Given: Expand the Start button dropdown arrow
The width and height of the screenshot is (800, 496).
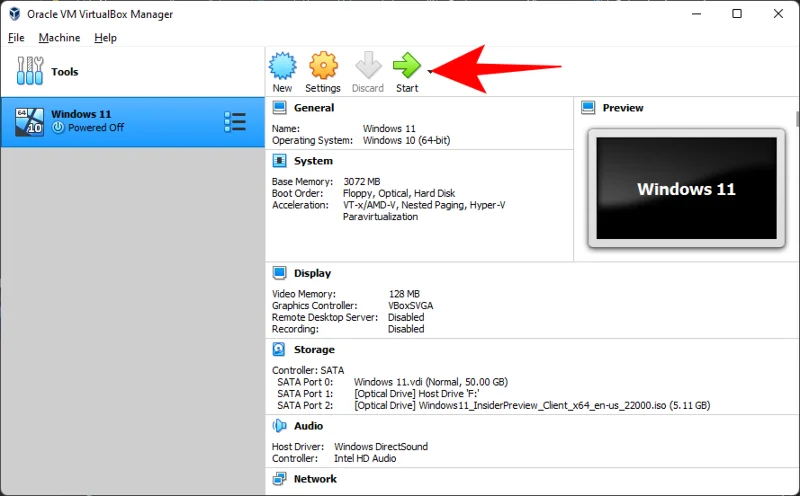Looking at the screenshot, I should pyautogui.click(x=430, y=72).
